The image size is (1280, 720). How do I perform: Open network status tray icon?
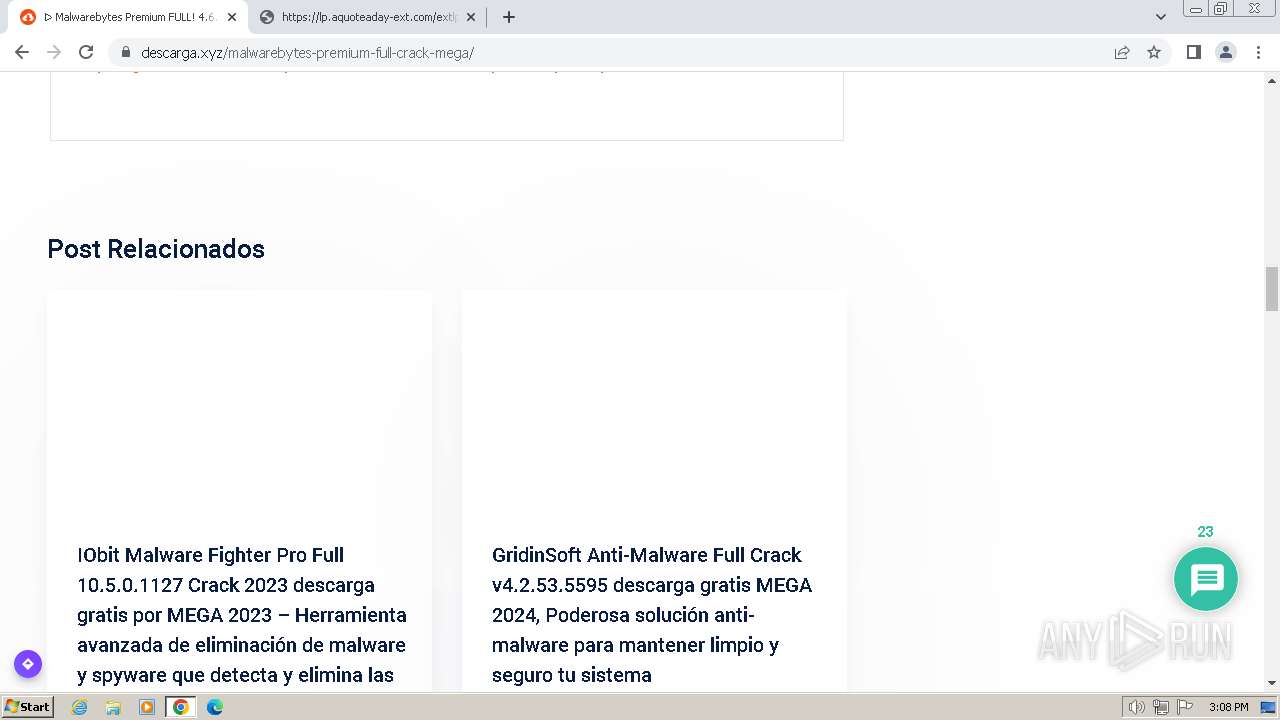click(1161, 707)
